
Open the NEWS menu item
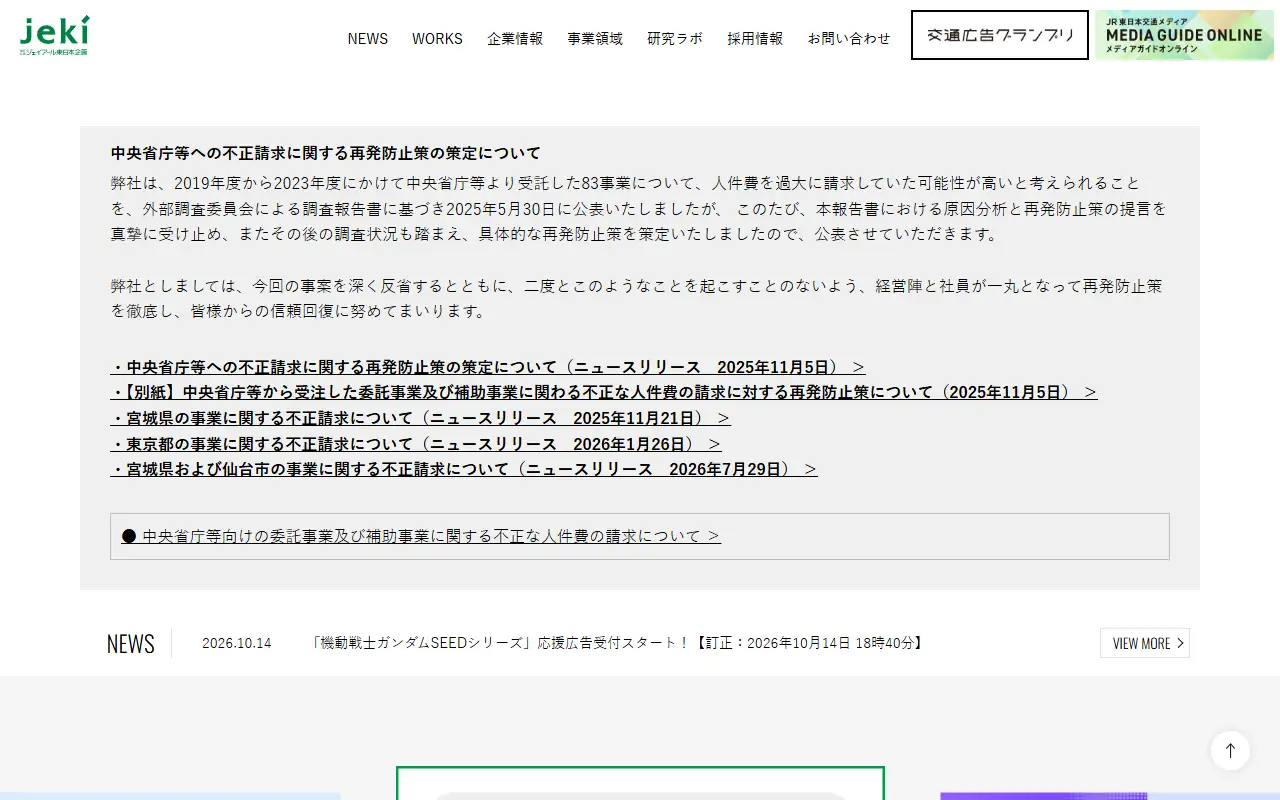tap(368, 38)
